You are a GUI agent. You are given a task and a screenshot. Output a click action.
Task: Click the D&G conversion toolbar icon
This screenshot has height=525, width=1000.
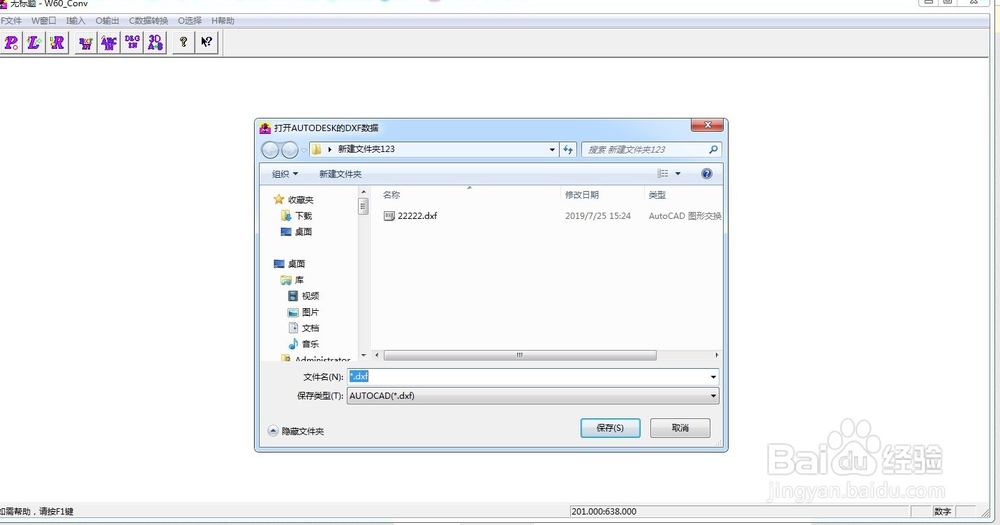pos(132,43)
